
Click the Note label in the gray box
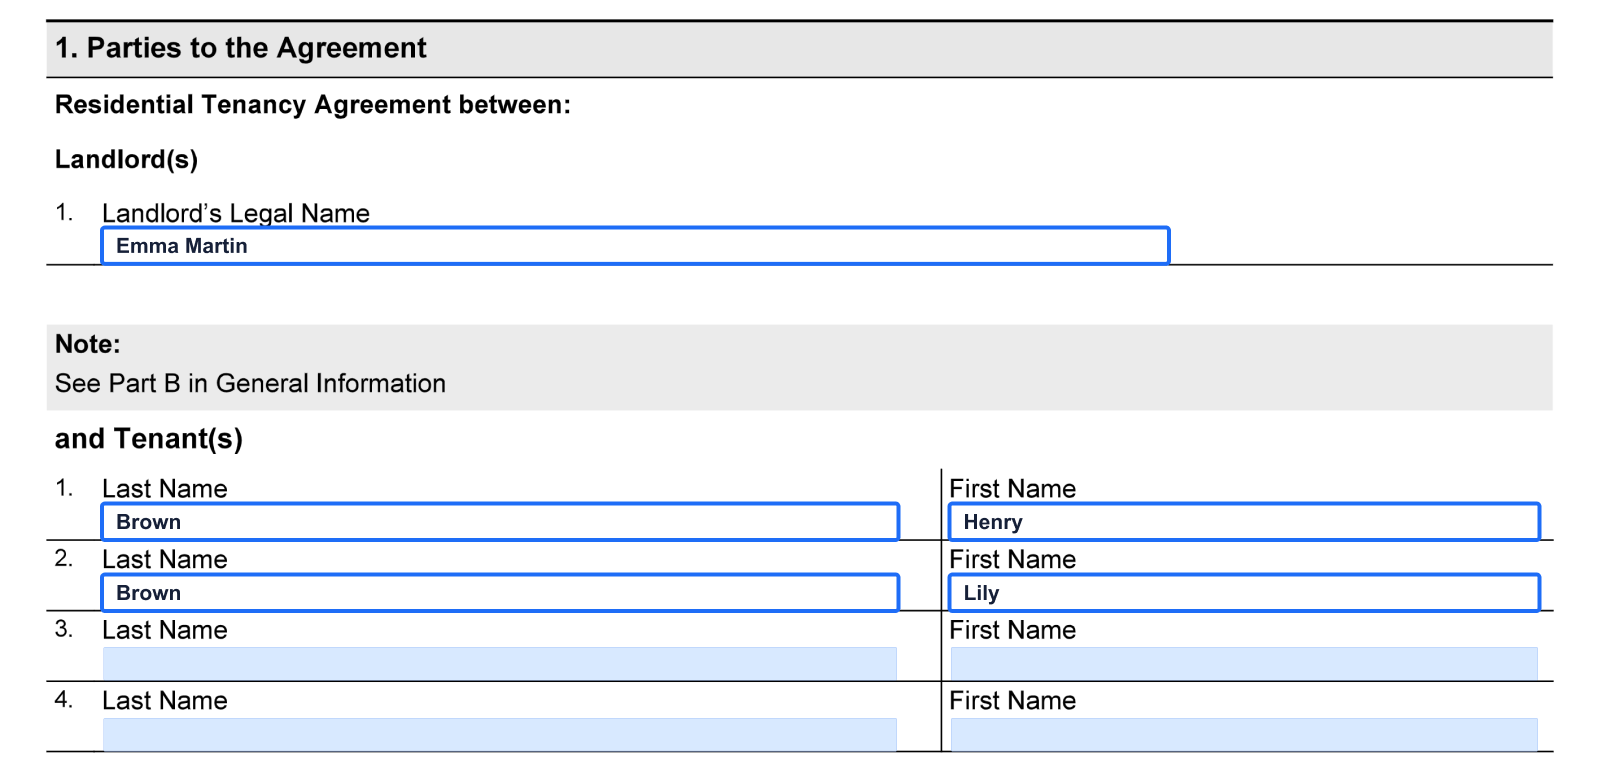(x=86, y=344)
